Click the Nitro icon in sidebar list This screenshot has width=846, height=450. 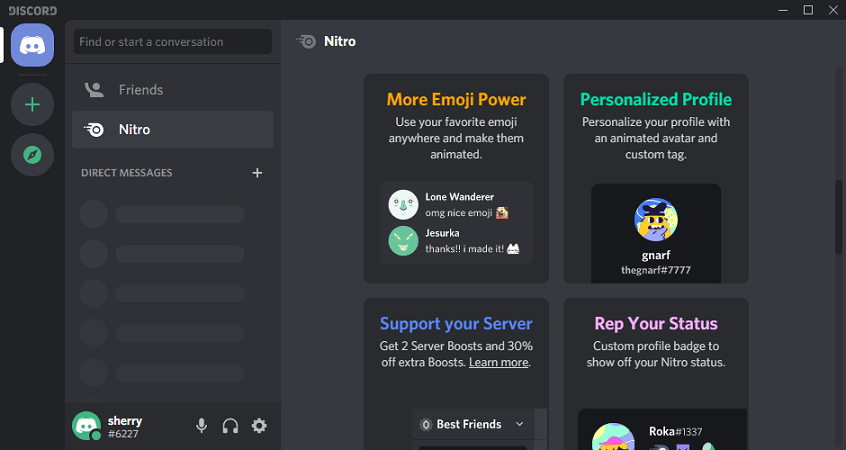pos(94,129)
